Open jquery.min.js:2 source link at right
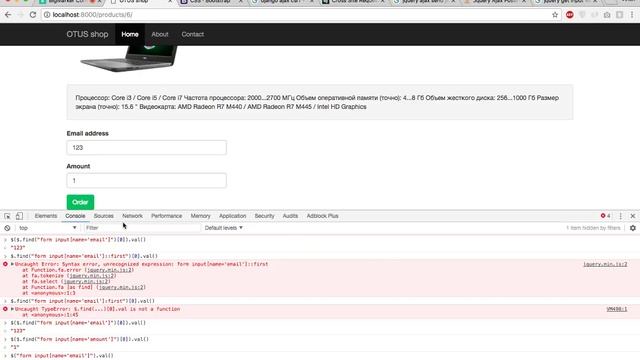Image resolution: width=640 pixels, height=360 pixels. point(605,264)
